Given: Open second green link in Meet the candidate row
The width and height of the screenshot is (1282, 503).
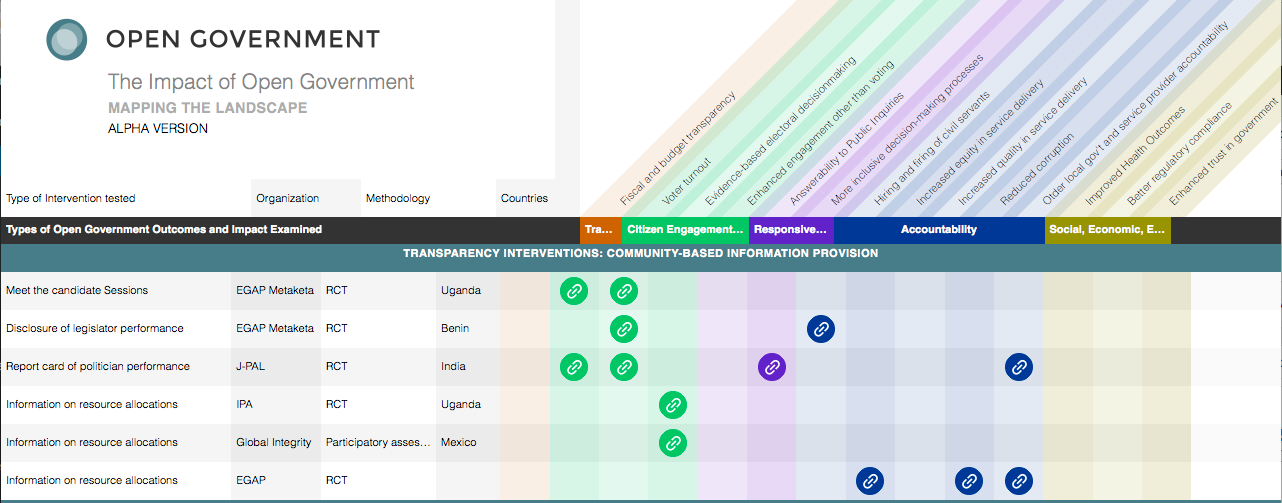Looking at the screenshot, I should coord(624,291).
